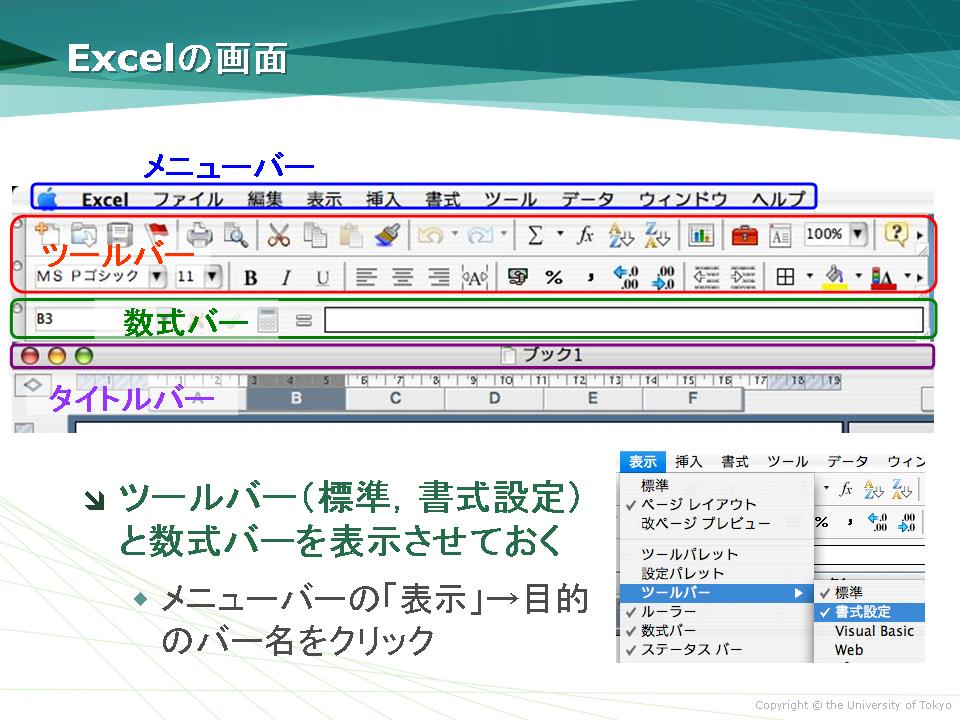Image resolution: width=960 pixels, height=720 pixels.
Task: Click the AutoSum sigma icon
Action: 535,234
